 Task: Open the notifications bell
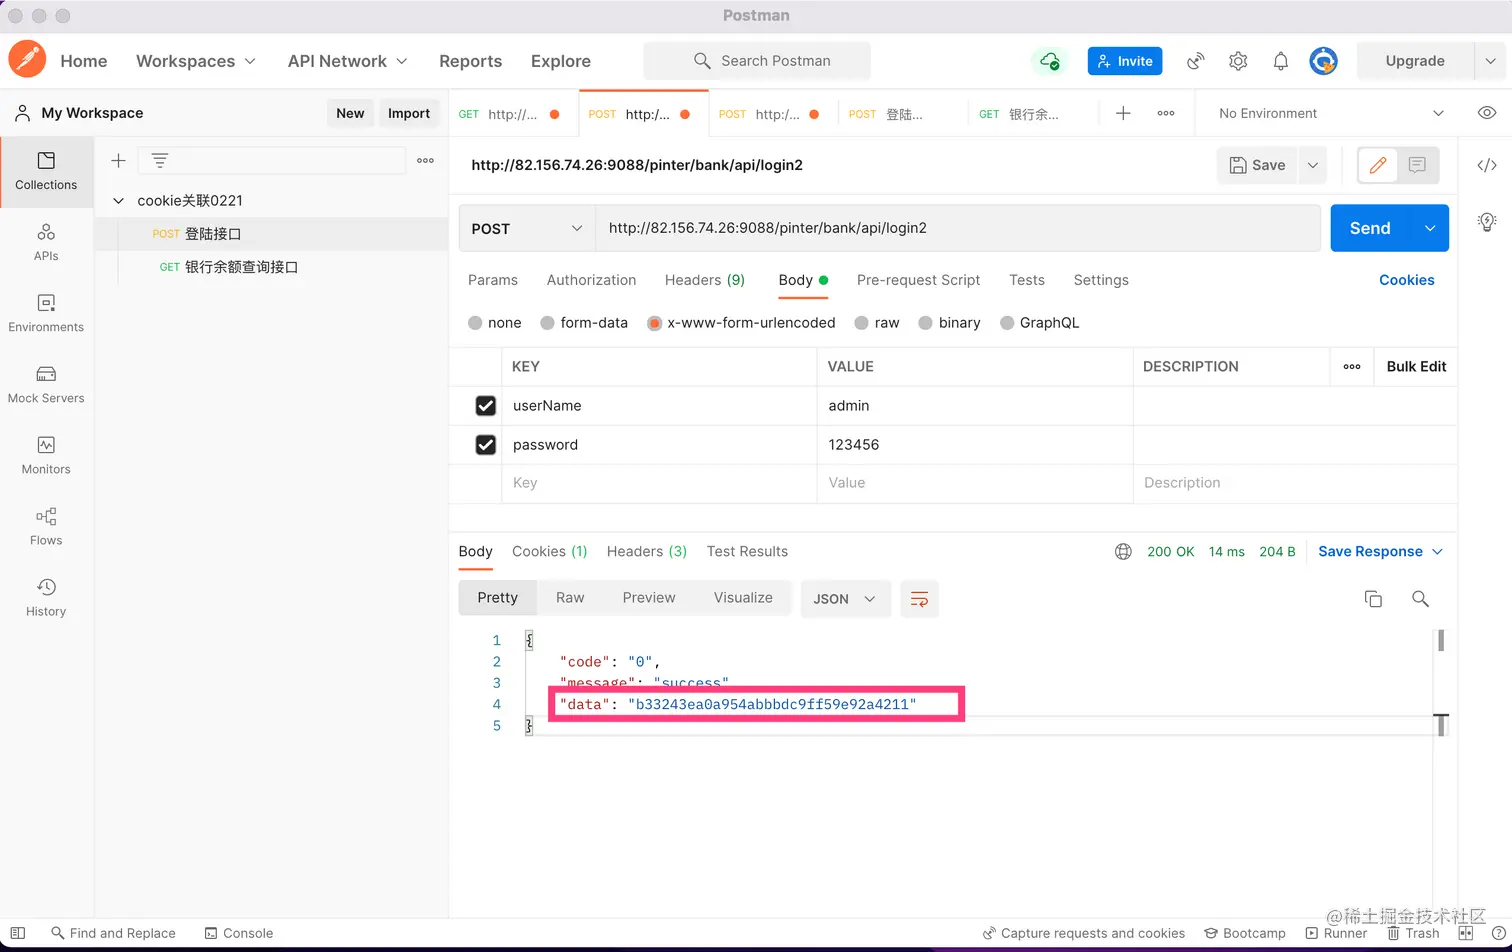coord(1281,61)
